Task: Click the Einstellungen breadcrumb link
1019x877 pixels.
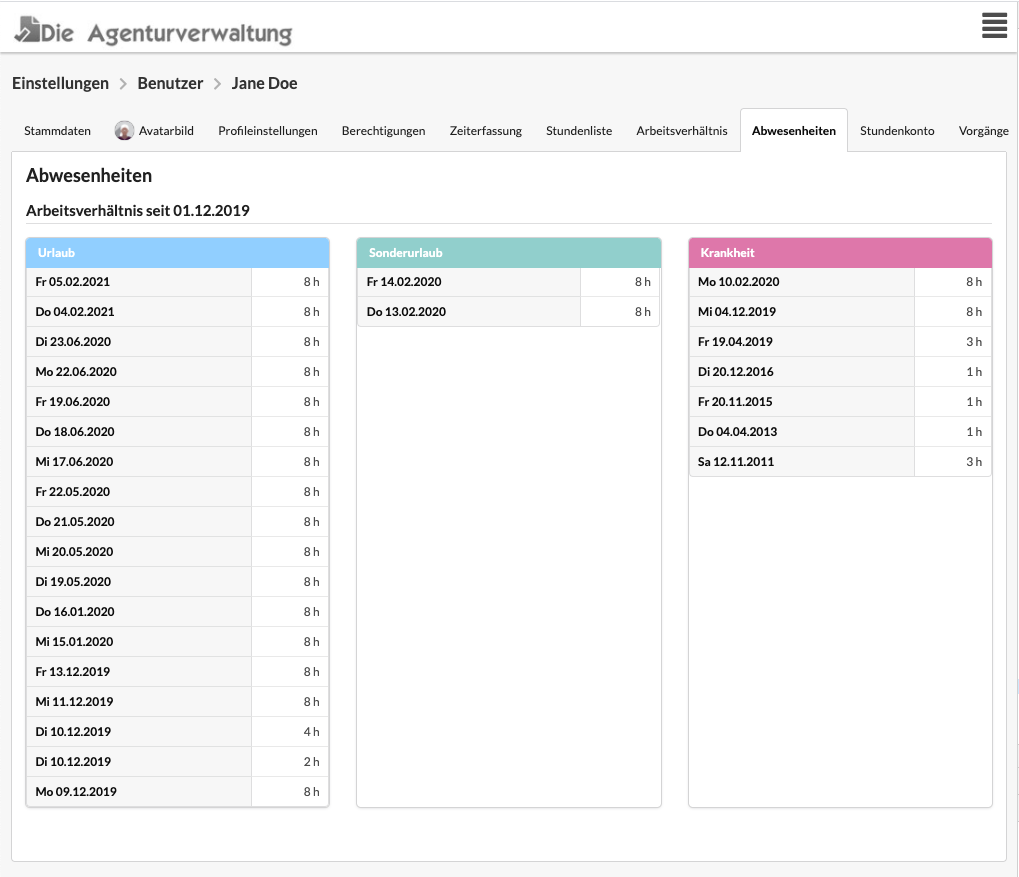Action: pyautogui.click(x=60, y=83)
